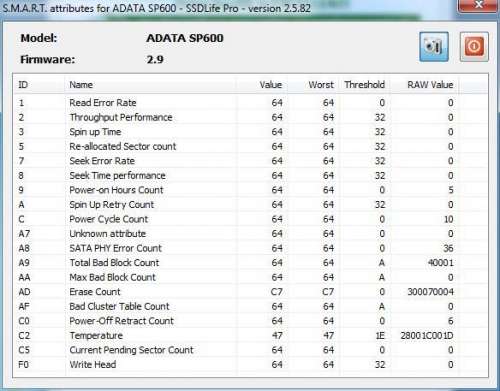The width and height of the screenshot is (500, 391).
Task: Sort by the RAW Value column header
Action: pos(424,85)
